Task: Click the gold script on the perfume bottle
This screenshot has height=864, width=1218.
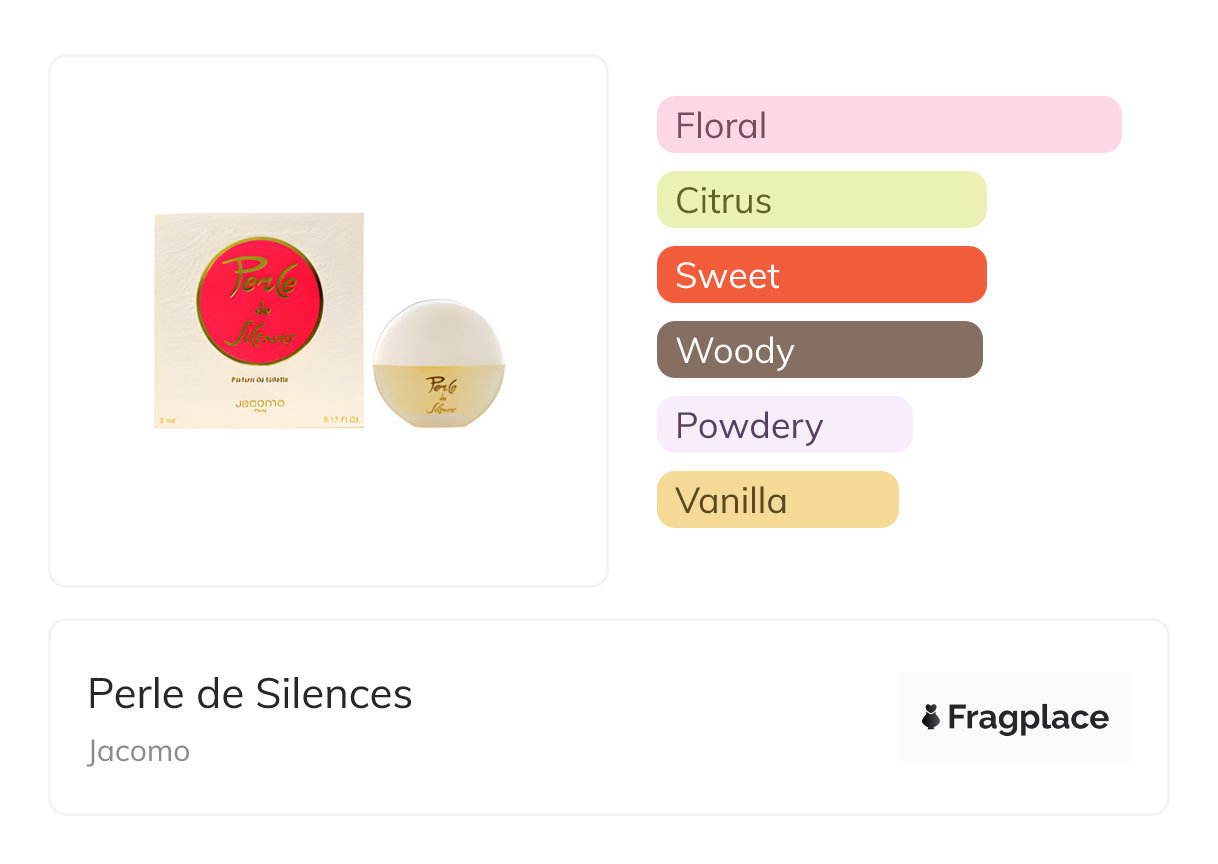Action: click(441, 394)
